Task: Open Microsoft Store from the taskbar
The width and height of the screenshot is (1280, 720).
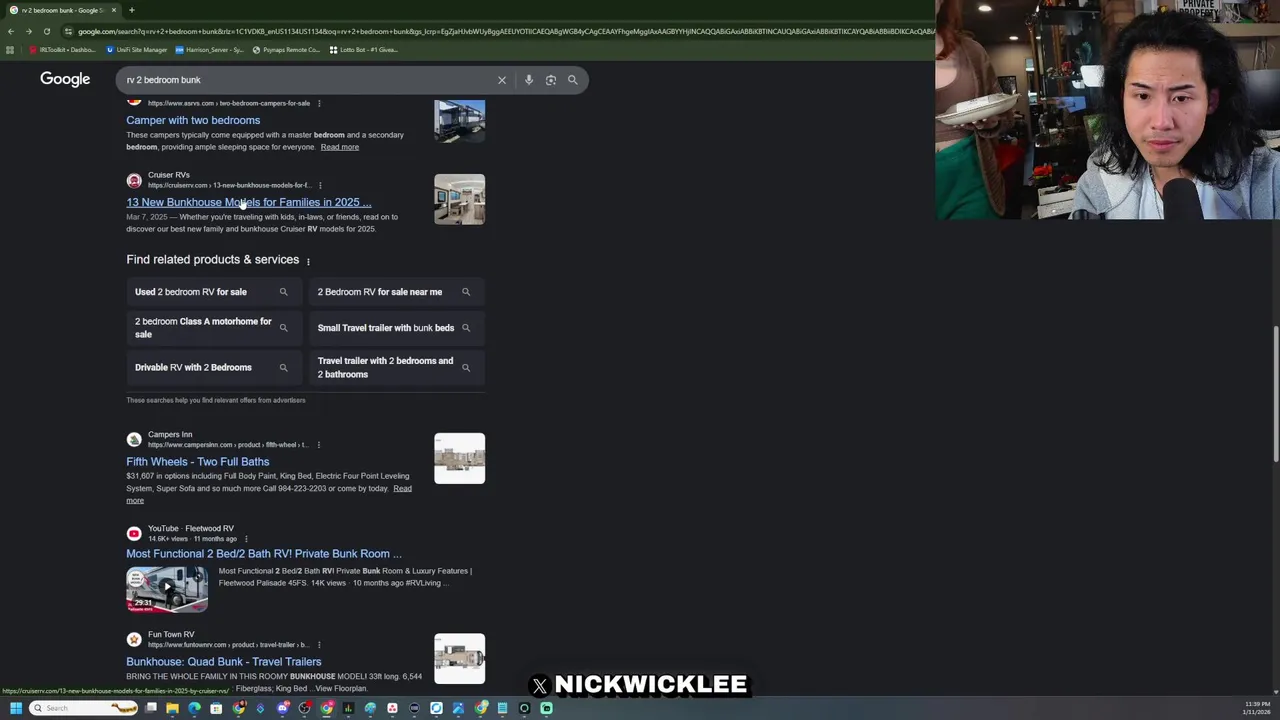Action: pos(216,708)
